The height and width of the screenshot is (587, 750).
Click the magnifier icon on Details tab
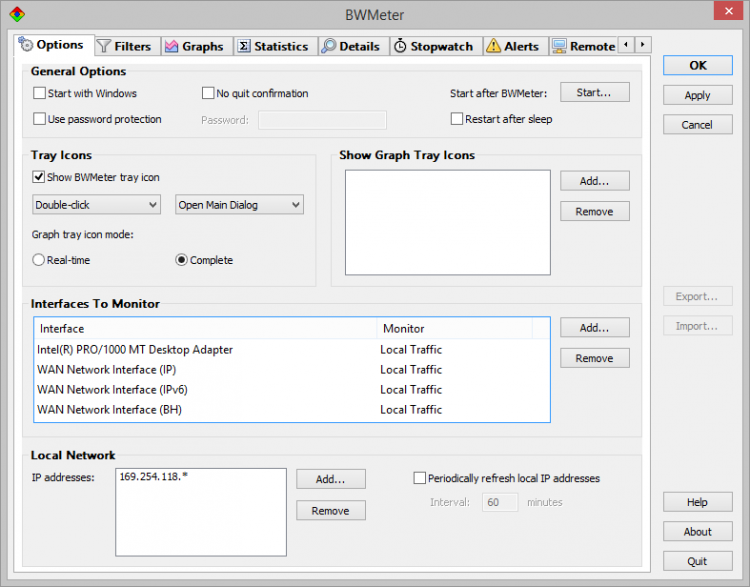tap(328, 46)
